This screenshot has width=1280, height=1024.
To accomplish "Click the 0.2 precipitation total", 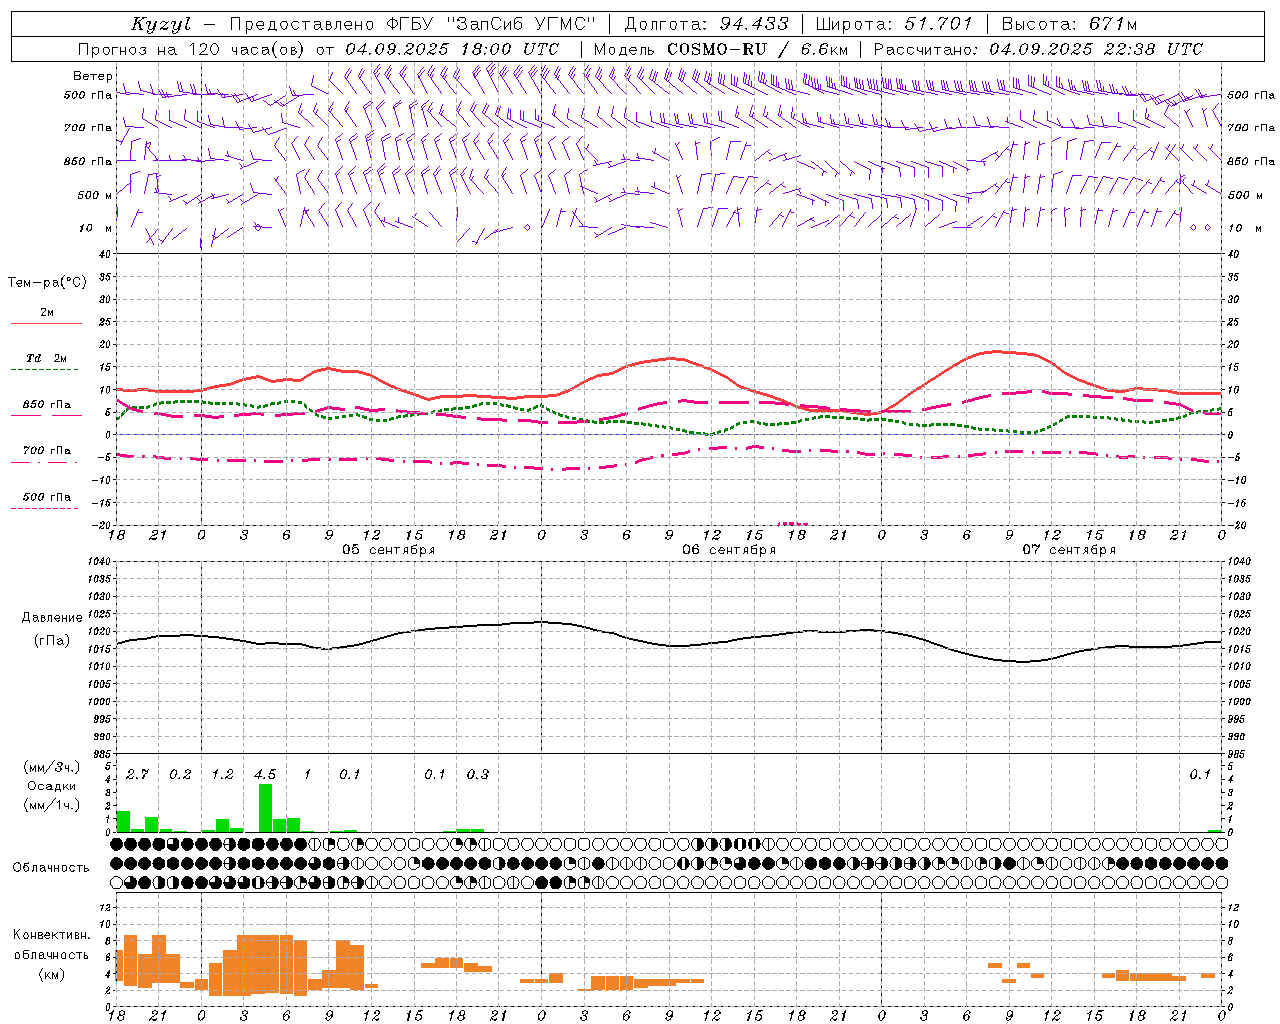I will pyautogui.click(x=180, y=774).
